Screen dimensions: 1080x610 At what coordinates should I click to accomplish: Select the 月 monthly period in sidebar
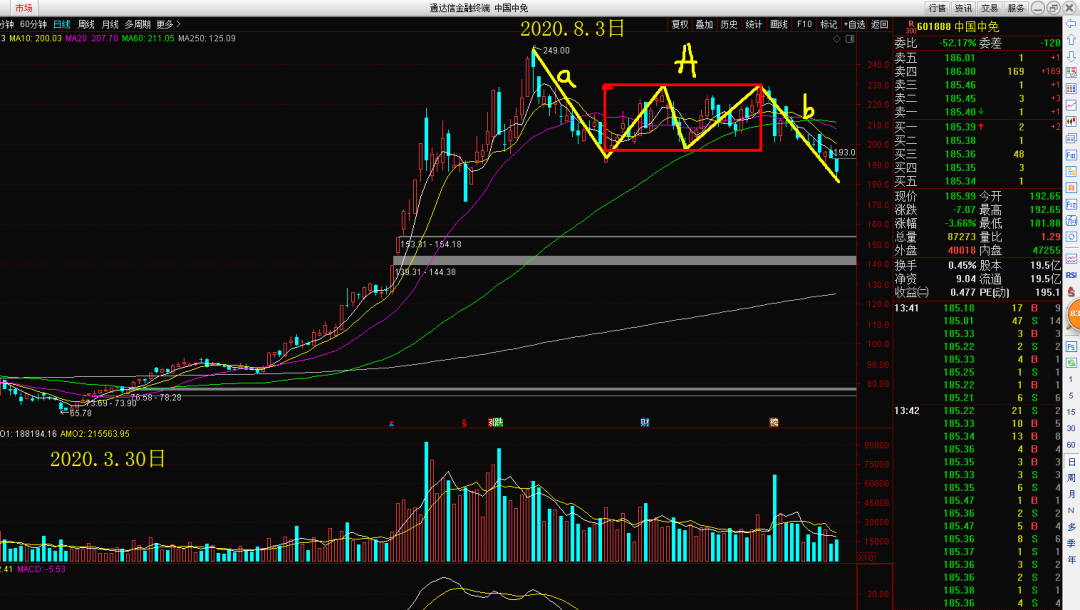(1071, 494)
